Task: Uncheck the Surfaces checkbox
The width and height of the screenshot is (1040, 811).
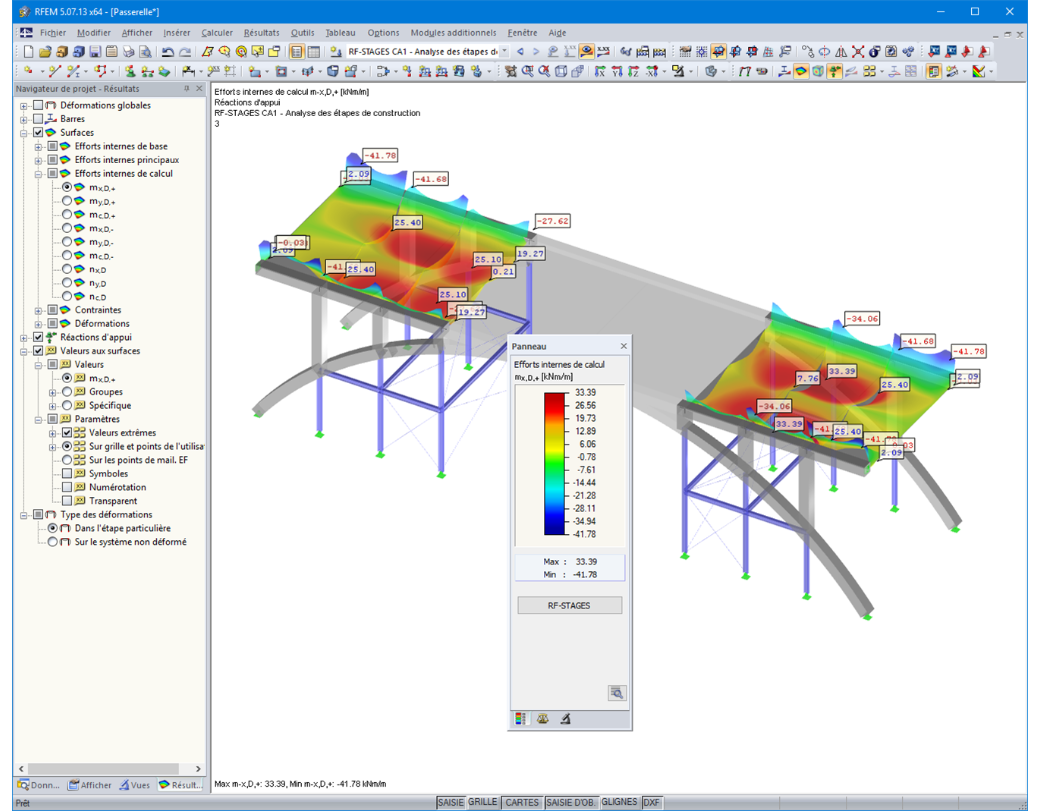Action: (38, 132)
